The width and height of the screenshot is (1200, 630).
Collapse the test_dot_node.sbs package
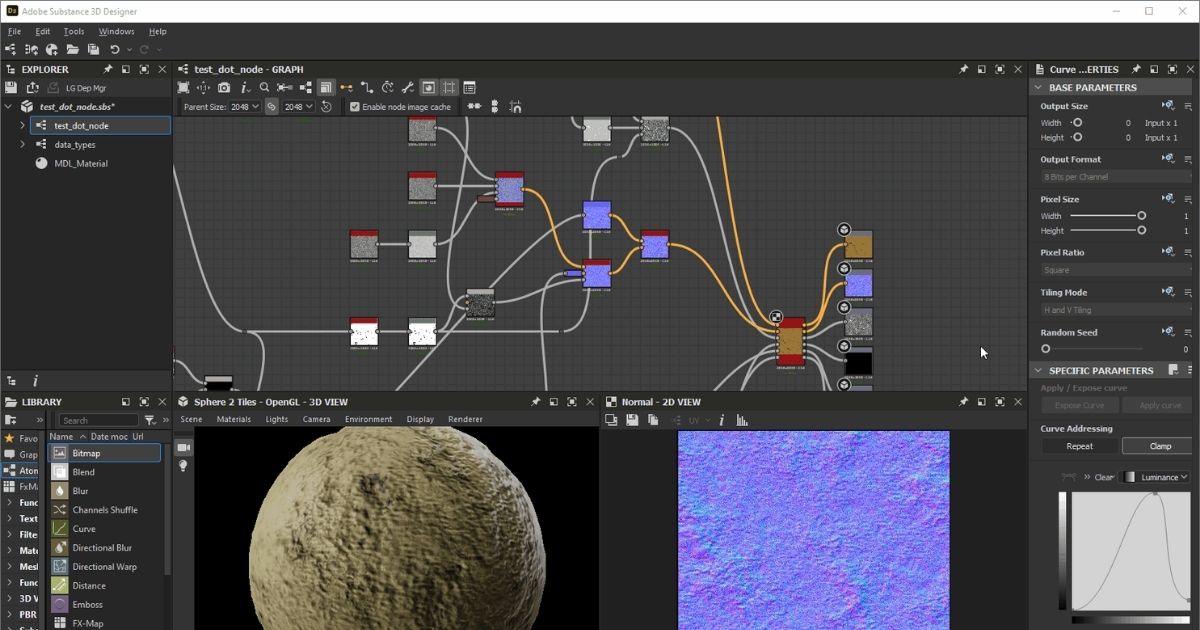click(8, 107)
